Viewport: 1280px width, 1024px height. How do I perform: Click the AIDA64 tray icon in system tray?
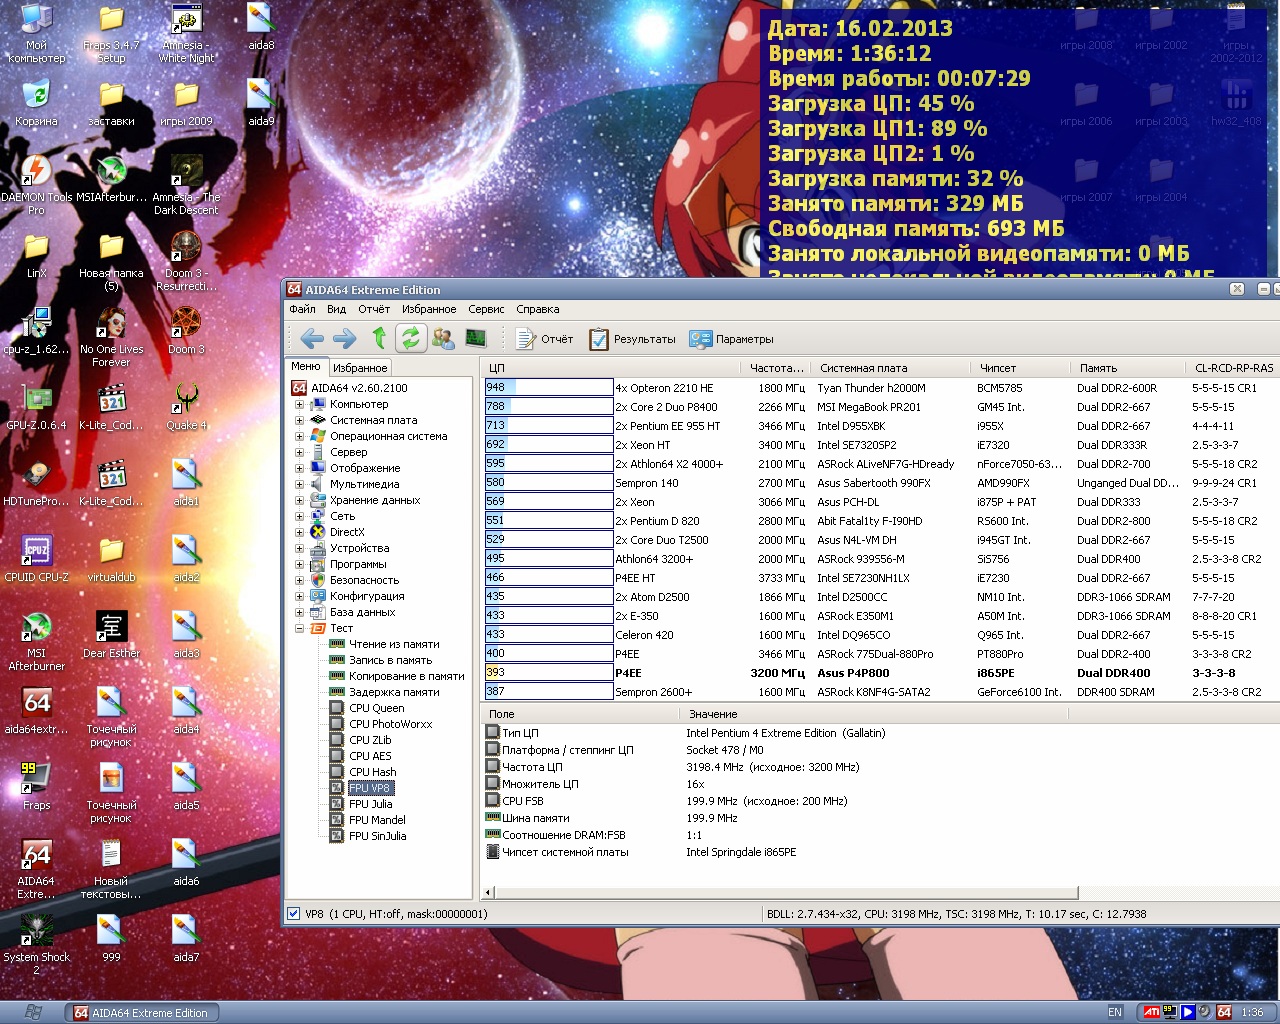1224,1012
